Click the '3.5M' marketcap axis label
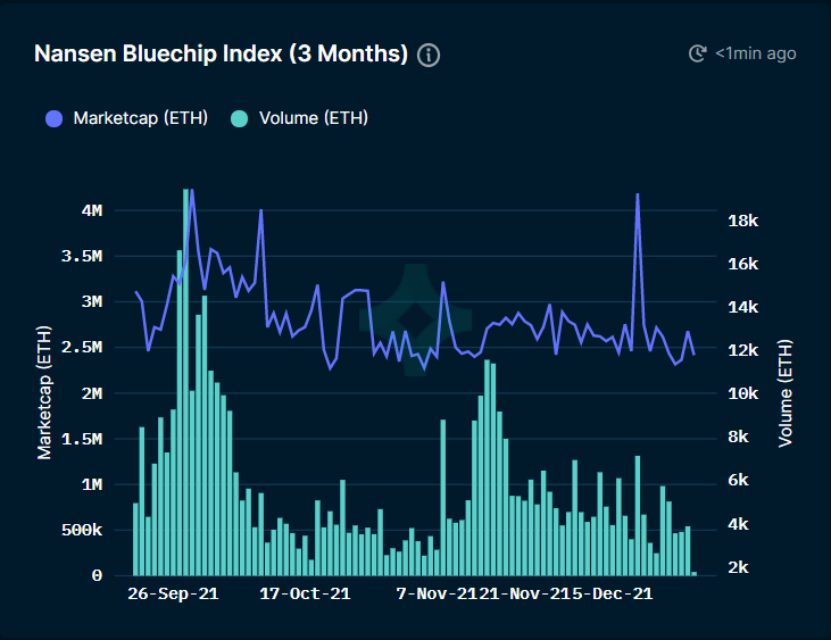 (82, 256)
